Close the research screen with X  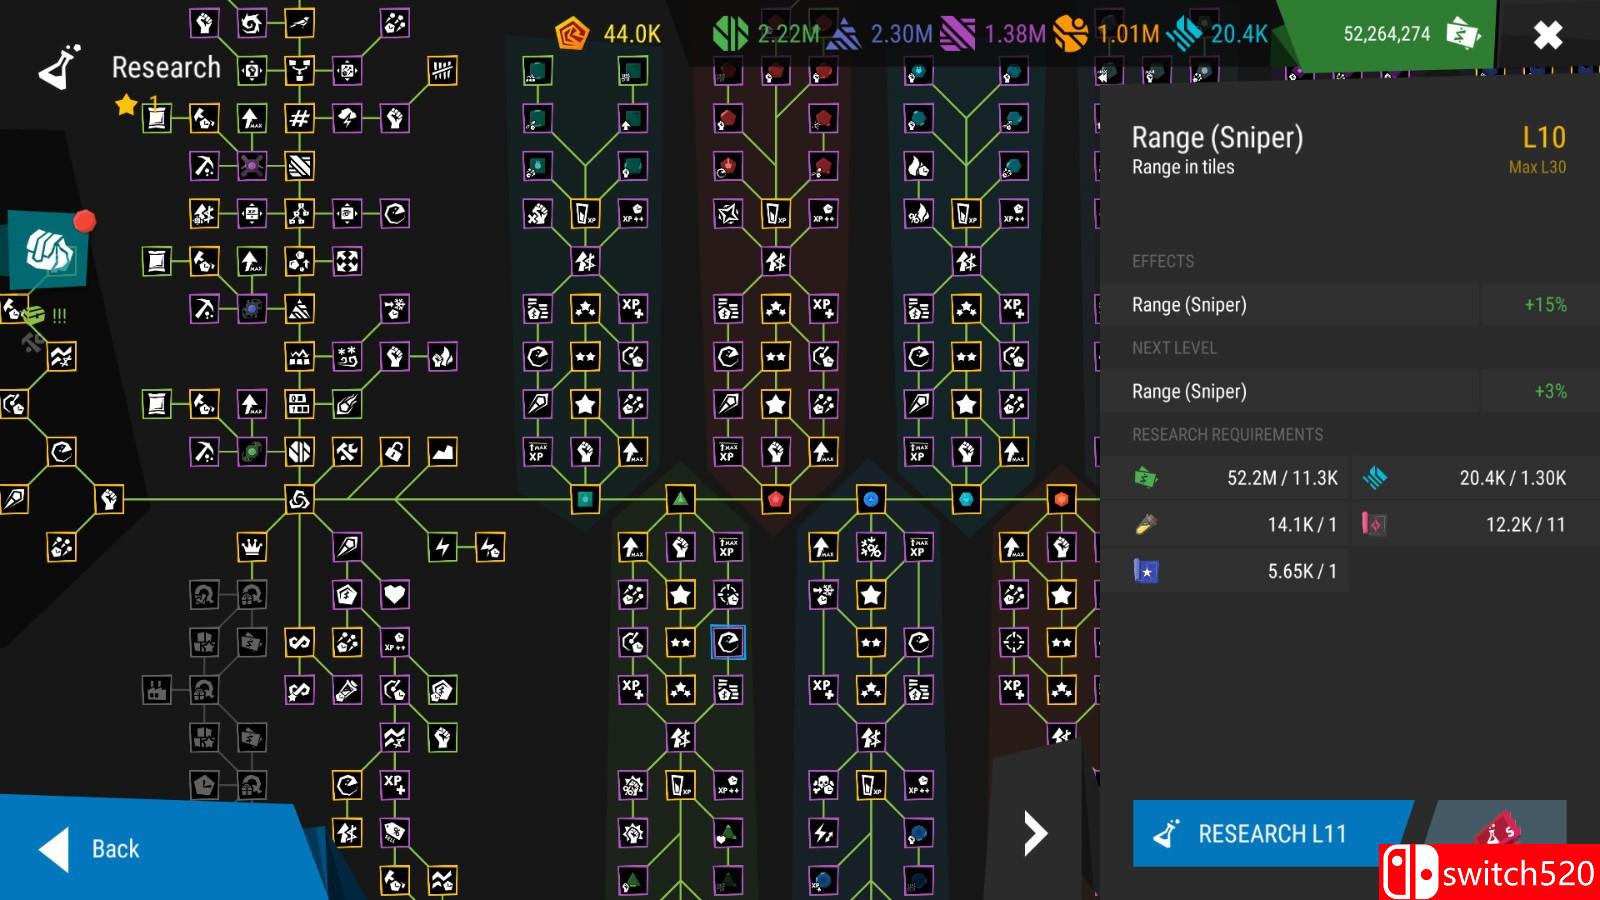point(1547,36)
